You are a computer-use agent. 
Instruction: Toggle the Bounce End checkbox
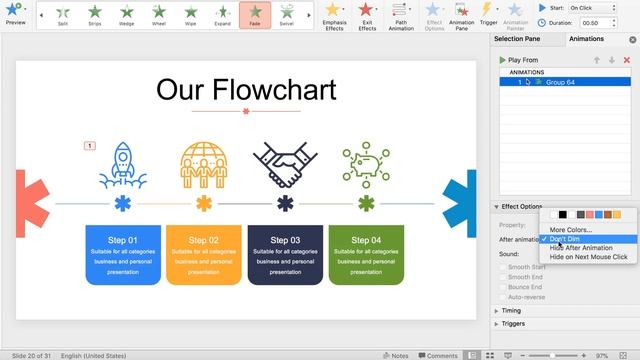pyautogui.click(x=502, y=287)
